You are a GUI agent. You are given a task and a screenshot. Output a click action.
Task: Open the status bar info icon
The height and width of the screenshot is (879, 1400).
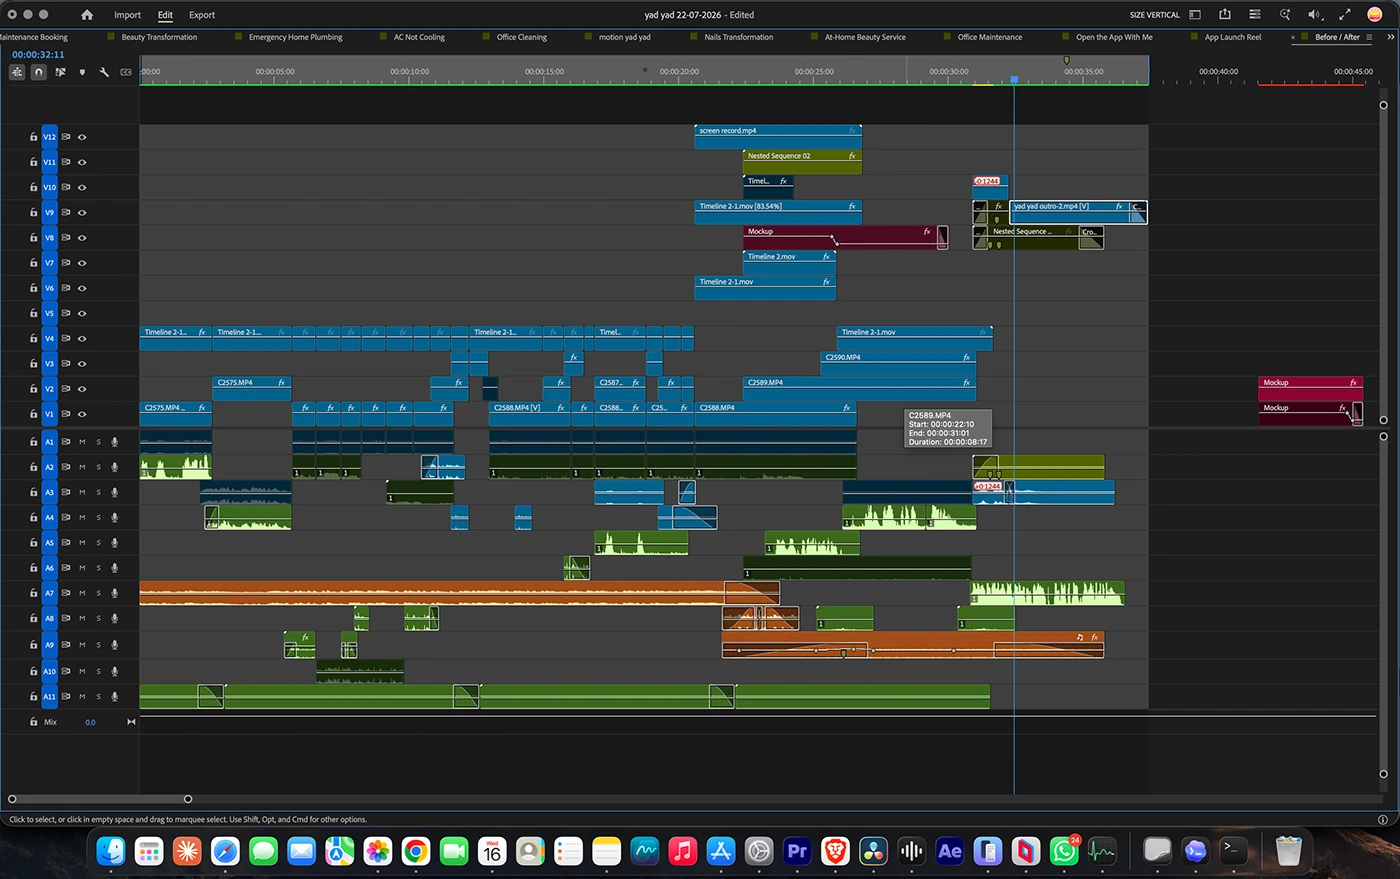1383,819
